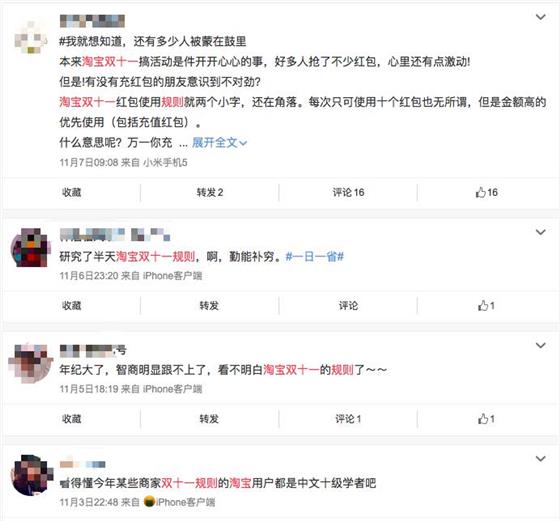Image resolution: width=560 pixels, height=521 pixels.
Task: Open the chevron menu on the last post
Action: [541, 459]
